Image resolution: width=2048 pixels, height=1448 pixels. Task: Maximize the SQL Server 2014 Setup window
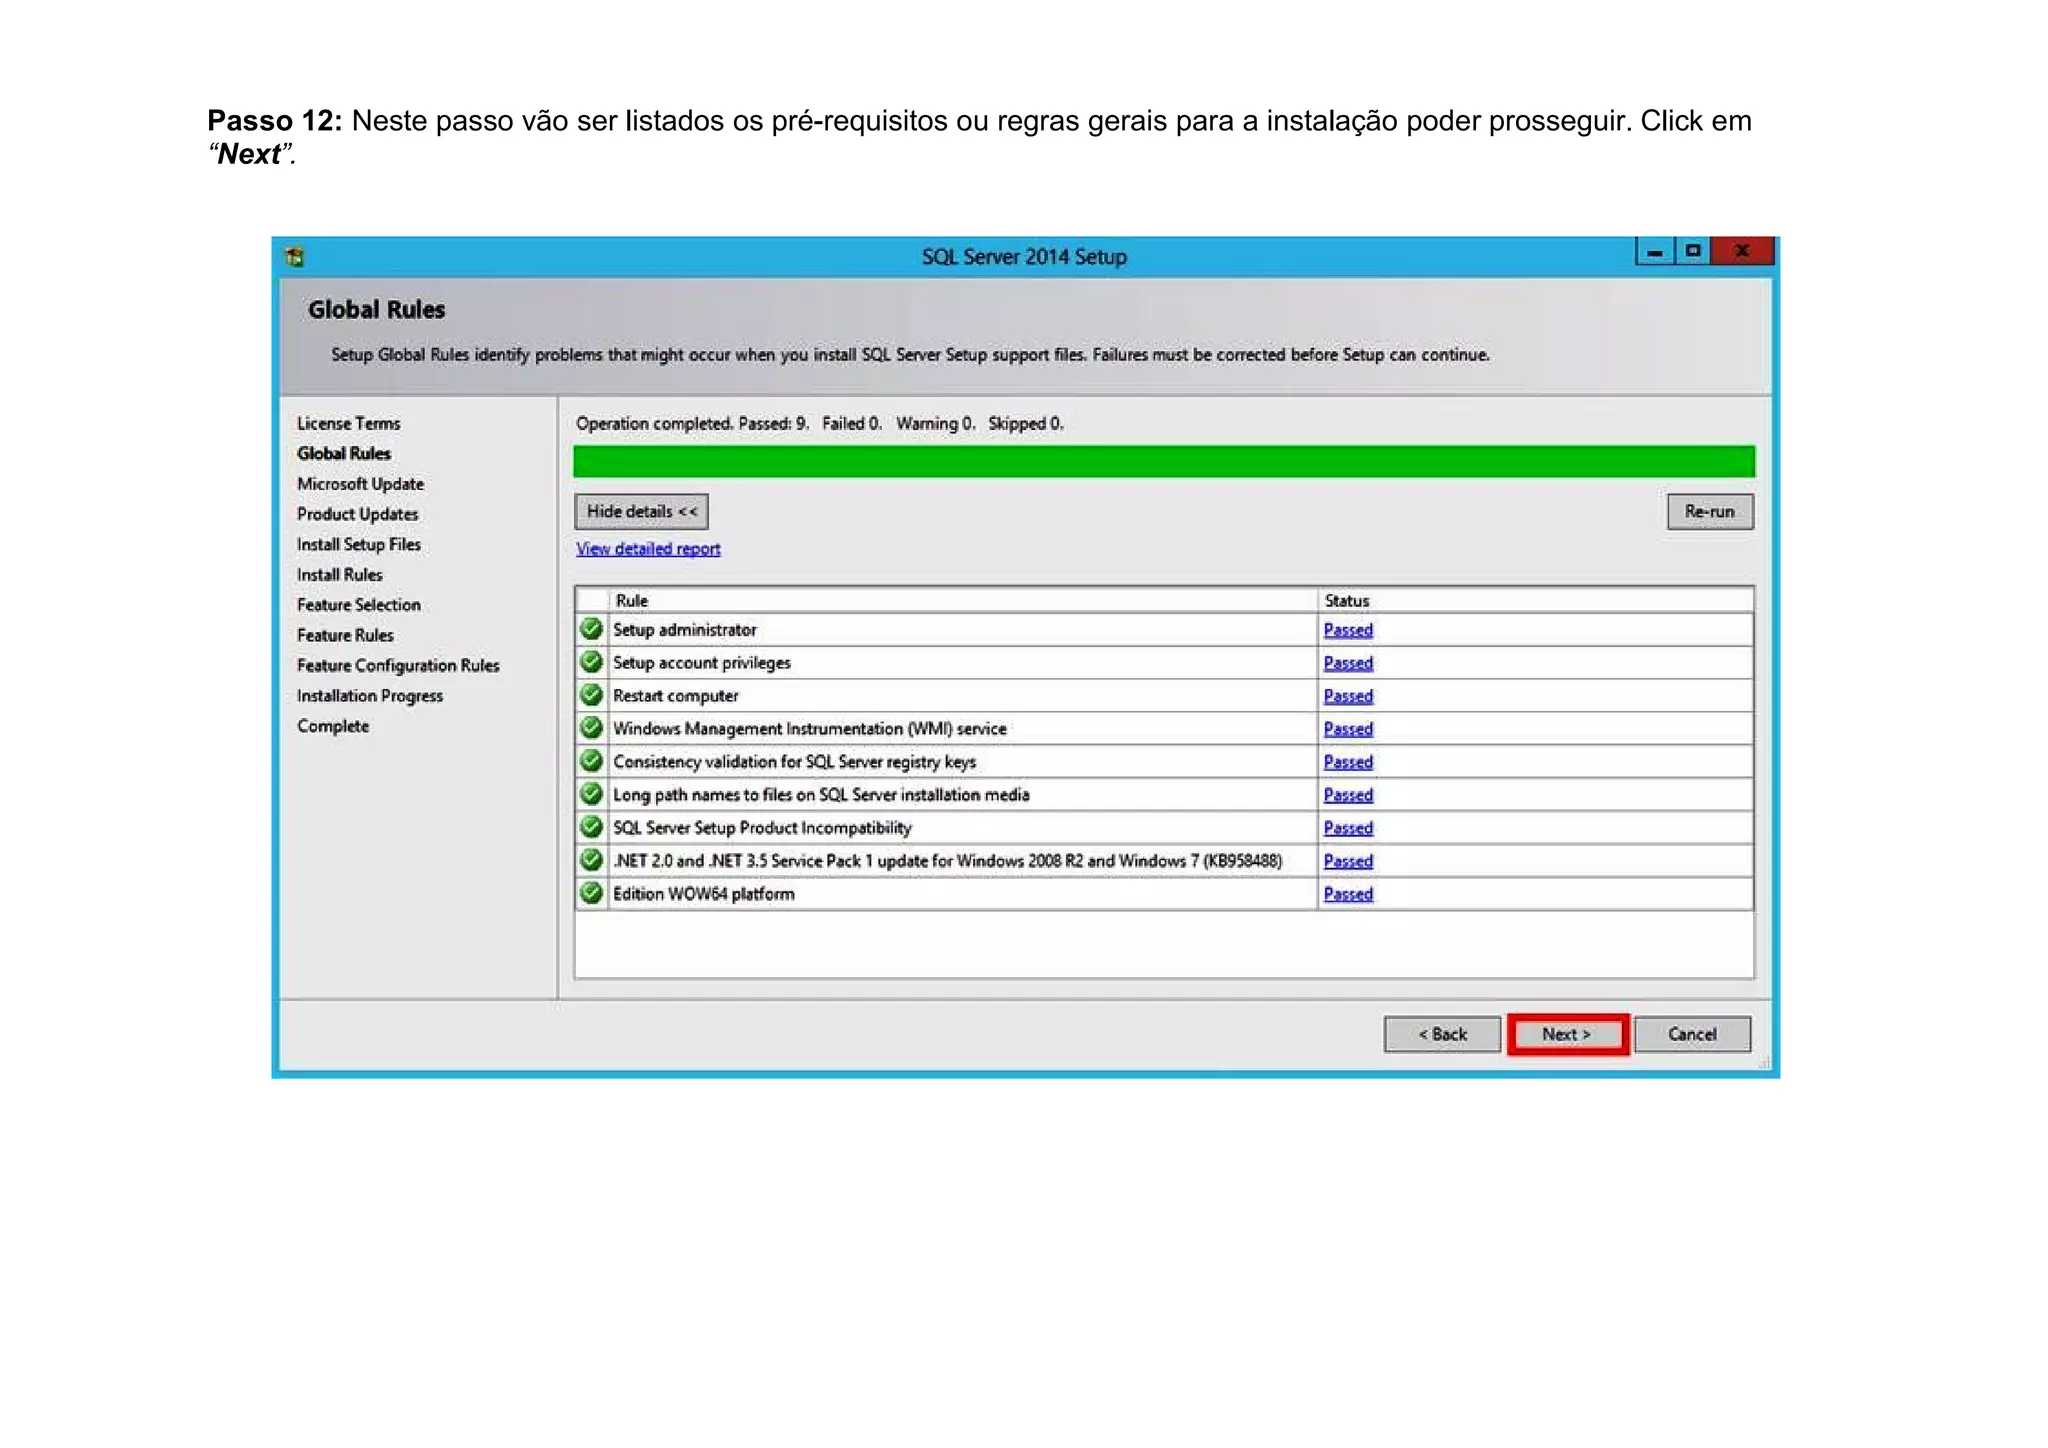click(x=1692, y=252)
